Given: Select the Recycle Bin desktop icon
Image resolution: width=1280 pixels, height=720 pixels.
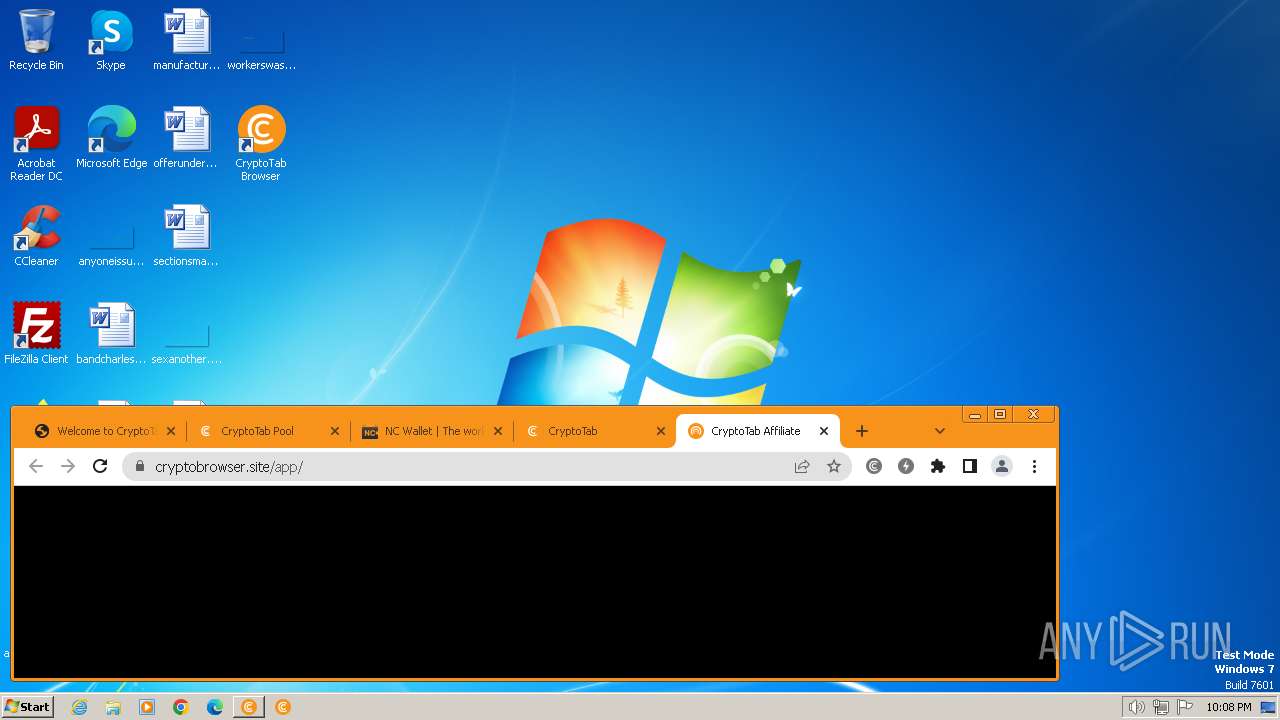Looking at the screenshot, I should [36, 40].
